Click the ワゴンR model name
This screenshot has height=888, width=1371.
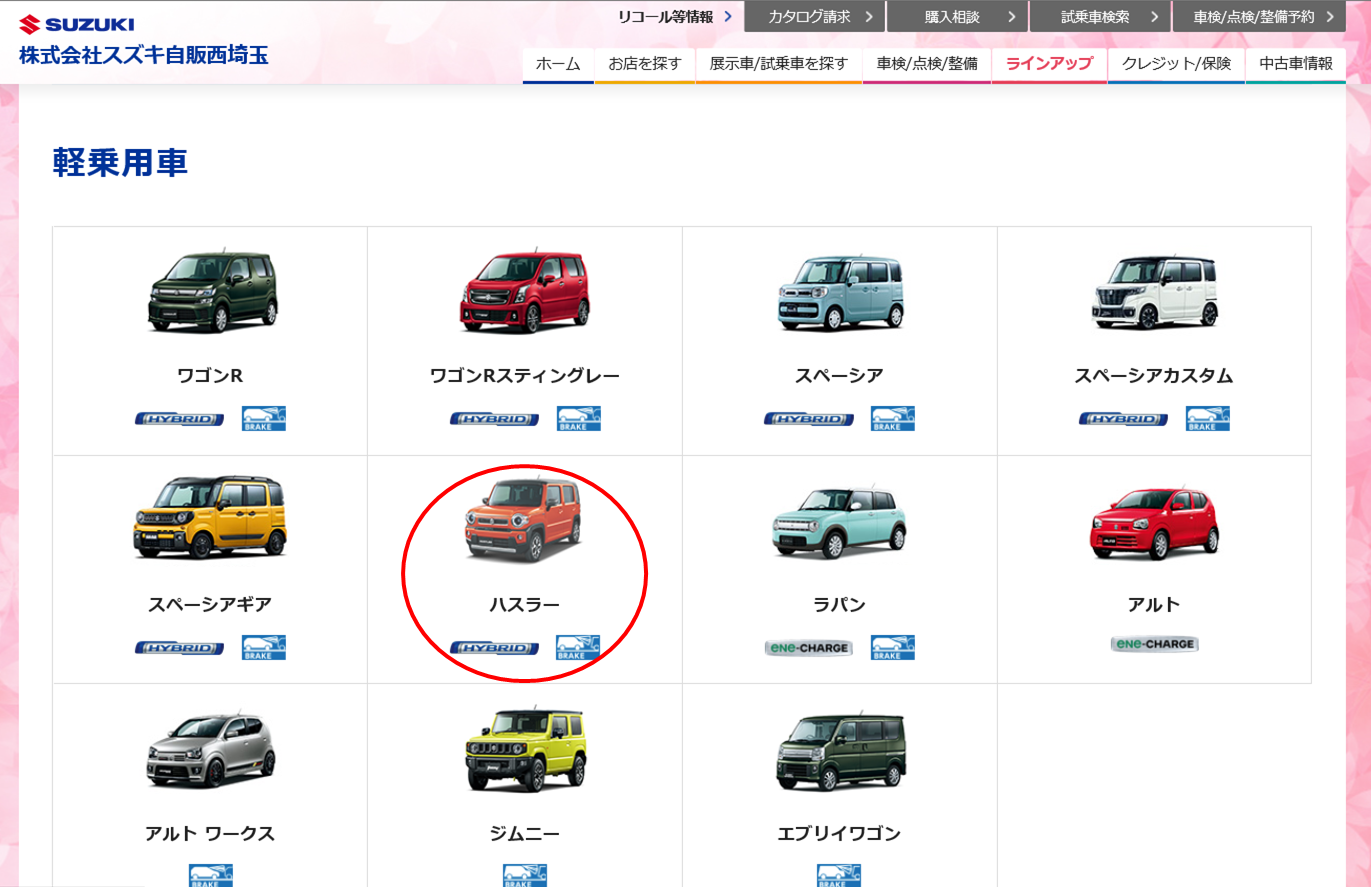pos(210,376)
